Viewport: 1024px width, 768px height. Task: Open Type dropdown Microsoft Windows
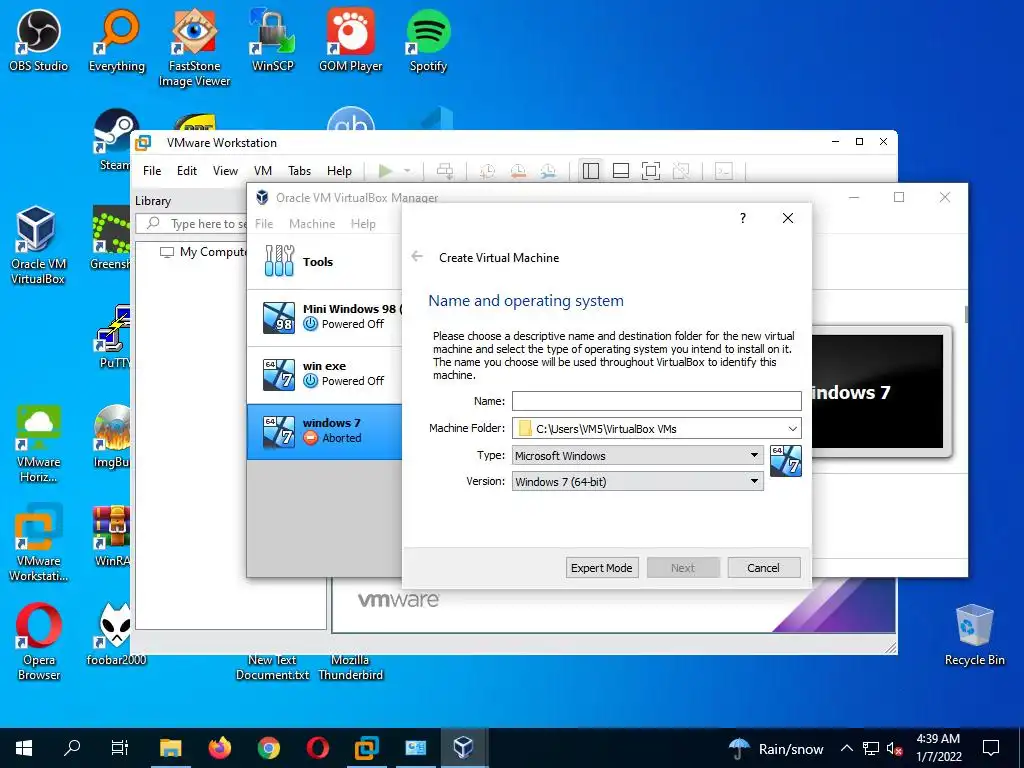pyautogui.click(x=637, y=455)
